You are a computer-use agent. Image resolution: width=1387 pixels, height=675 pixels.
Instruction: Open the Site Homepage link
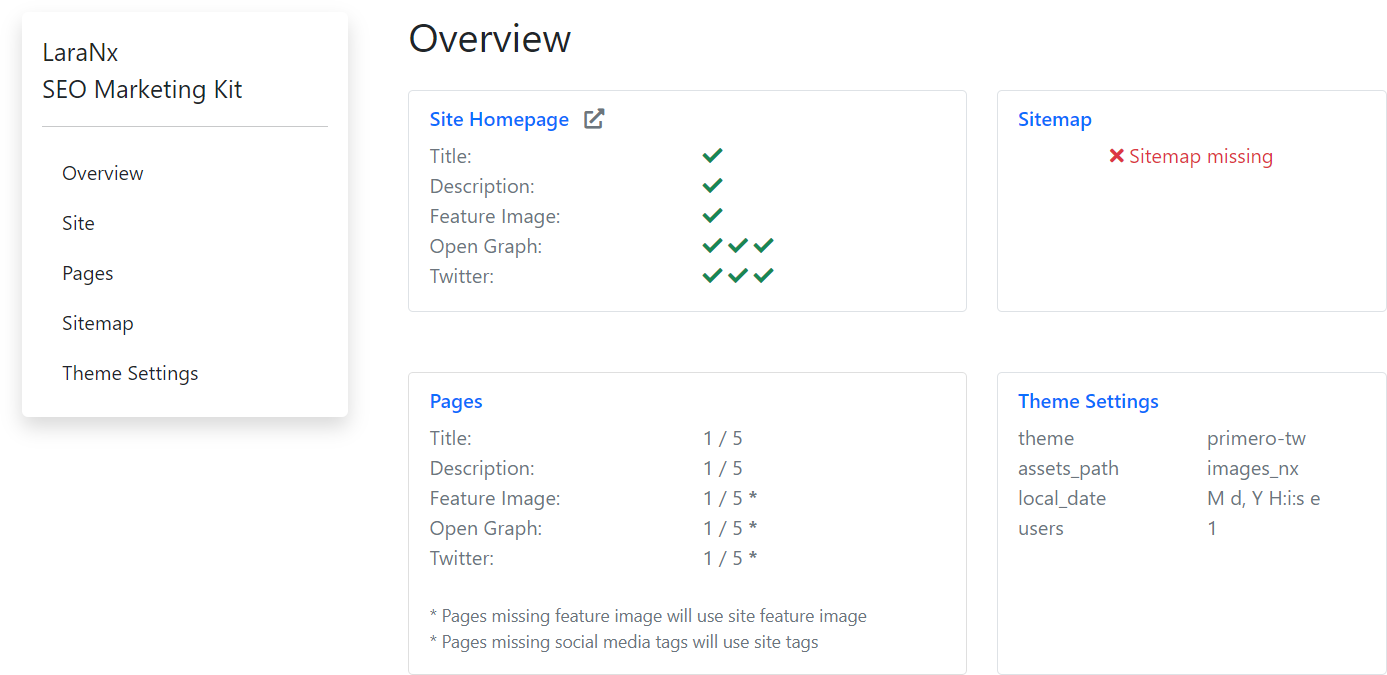coord(499,119)
